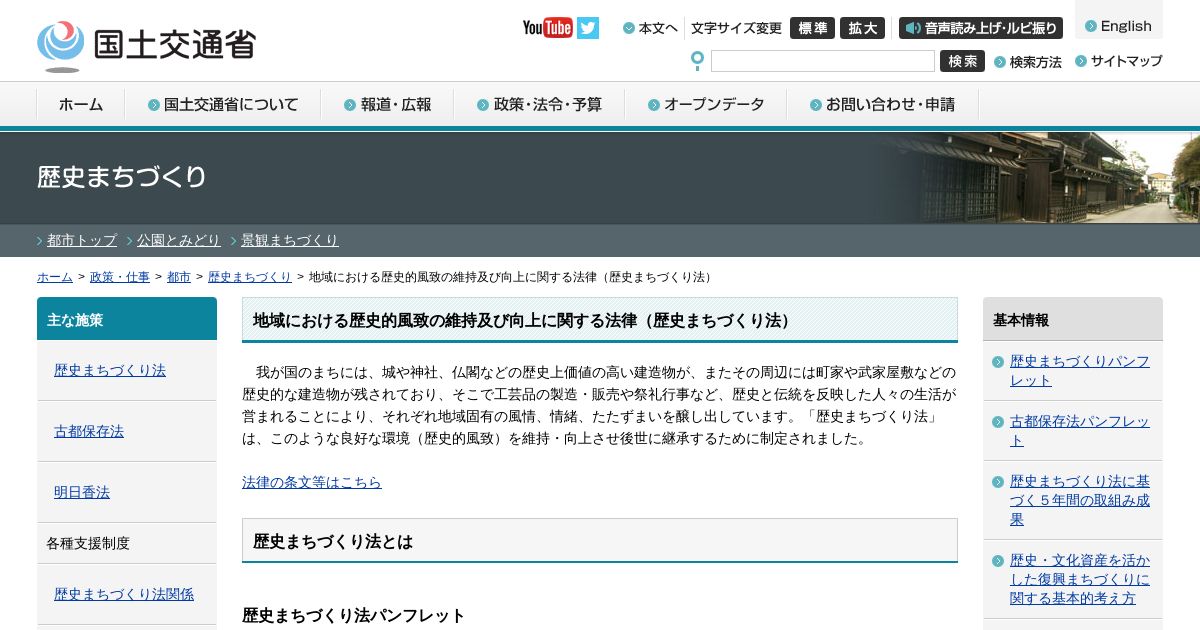The height and width of the screenshot is (630, 1200).
Task: Click the bullet icon beside 報道・広報
Action: coord(350,105)
